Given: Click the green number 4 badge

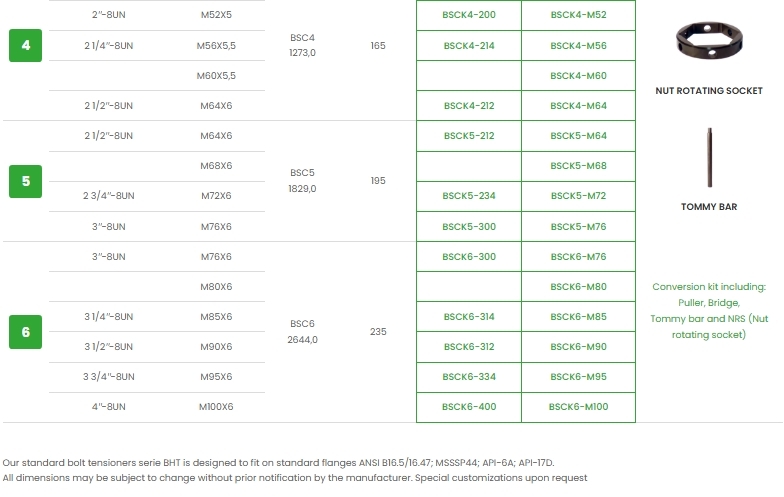Looking at the screenshot, I should (26, 46).
